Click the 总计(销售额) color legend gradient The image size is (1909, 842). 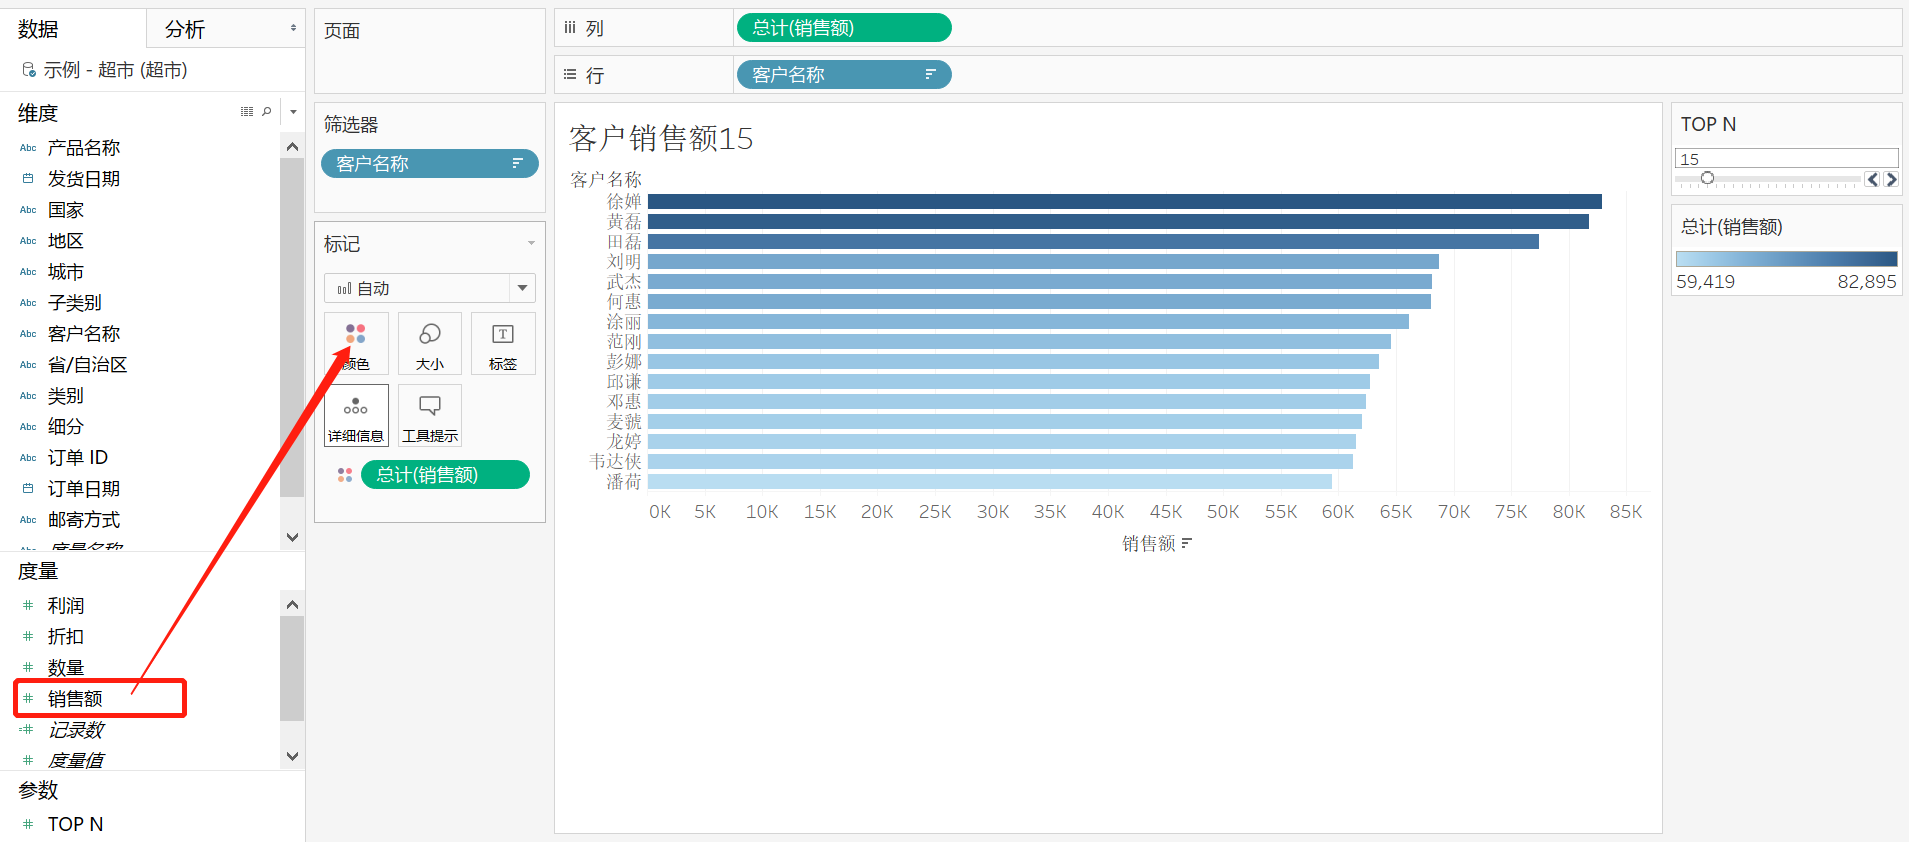(x=1786, y=259)
